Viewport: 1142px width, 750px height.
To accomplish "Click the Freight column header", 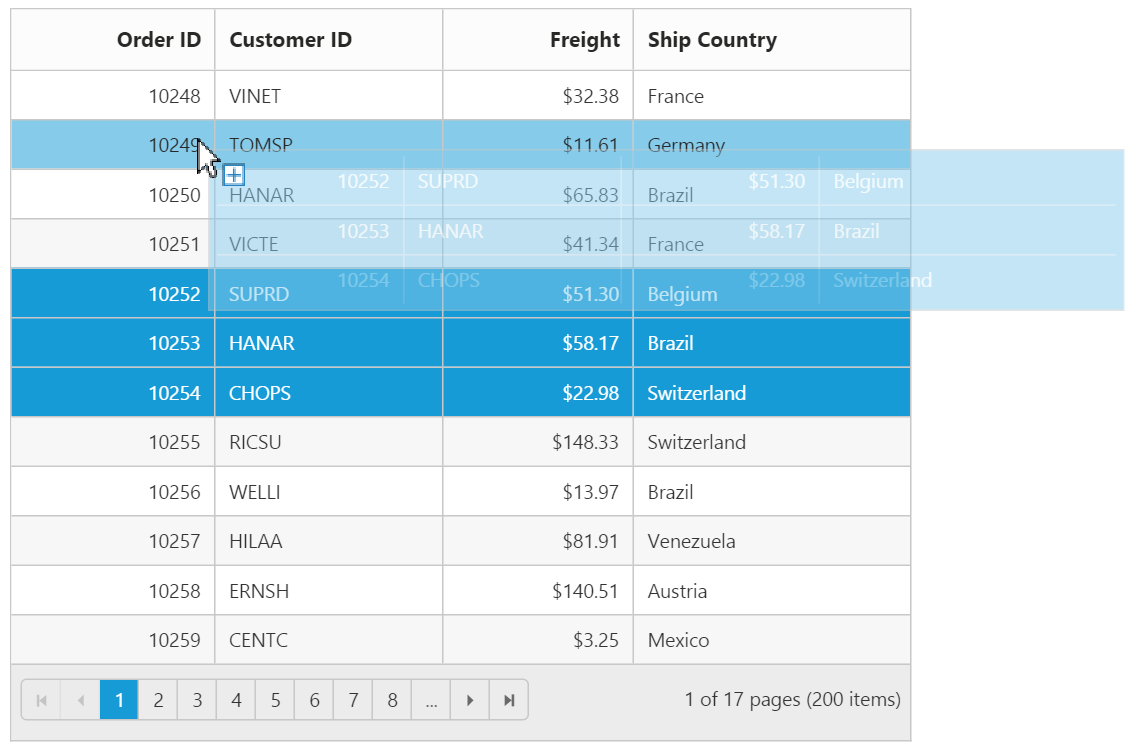I will (584, 40).
